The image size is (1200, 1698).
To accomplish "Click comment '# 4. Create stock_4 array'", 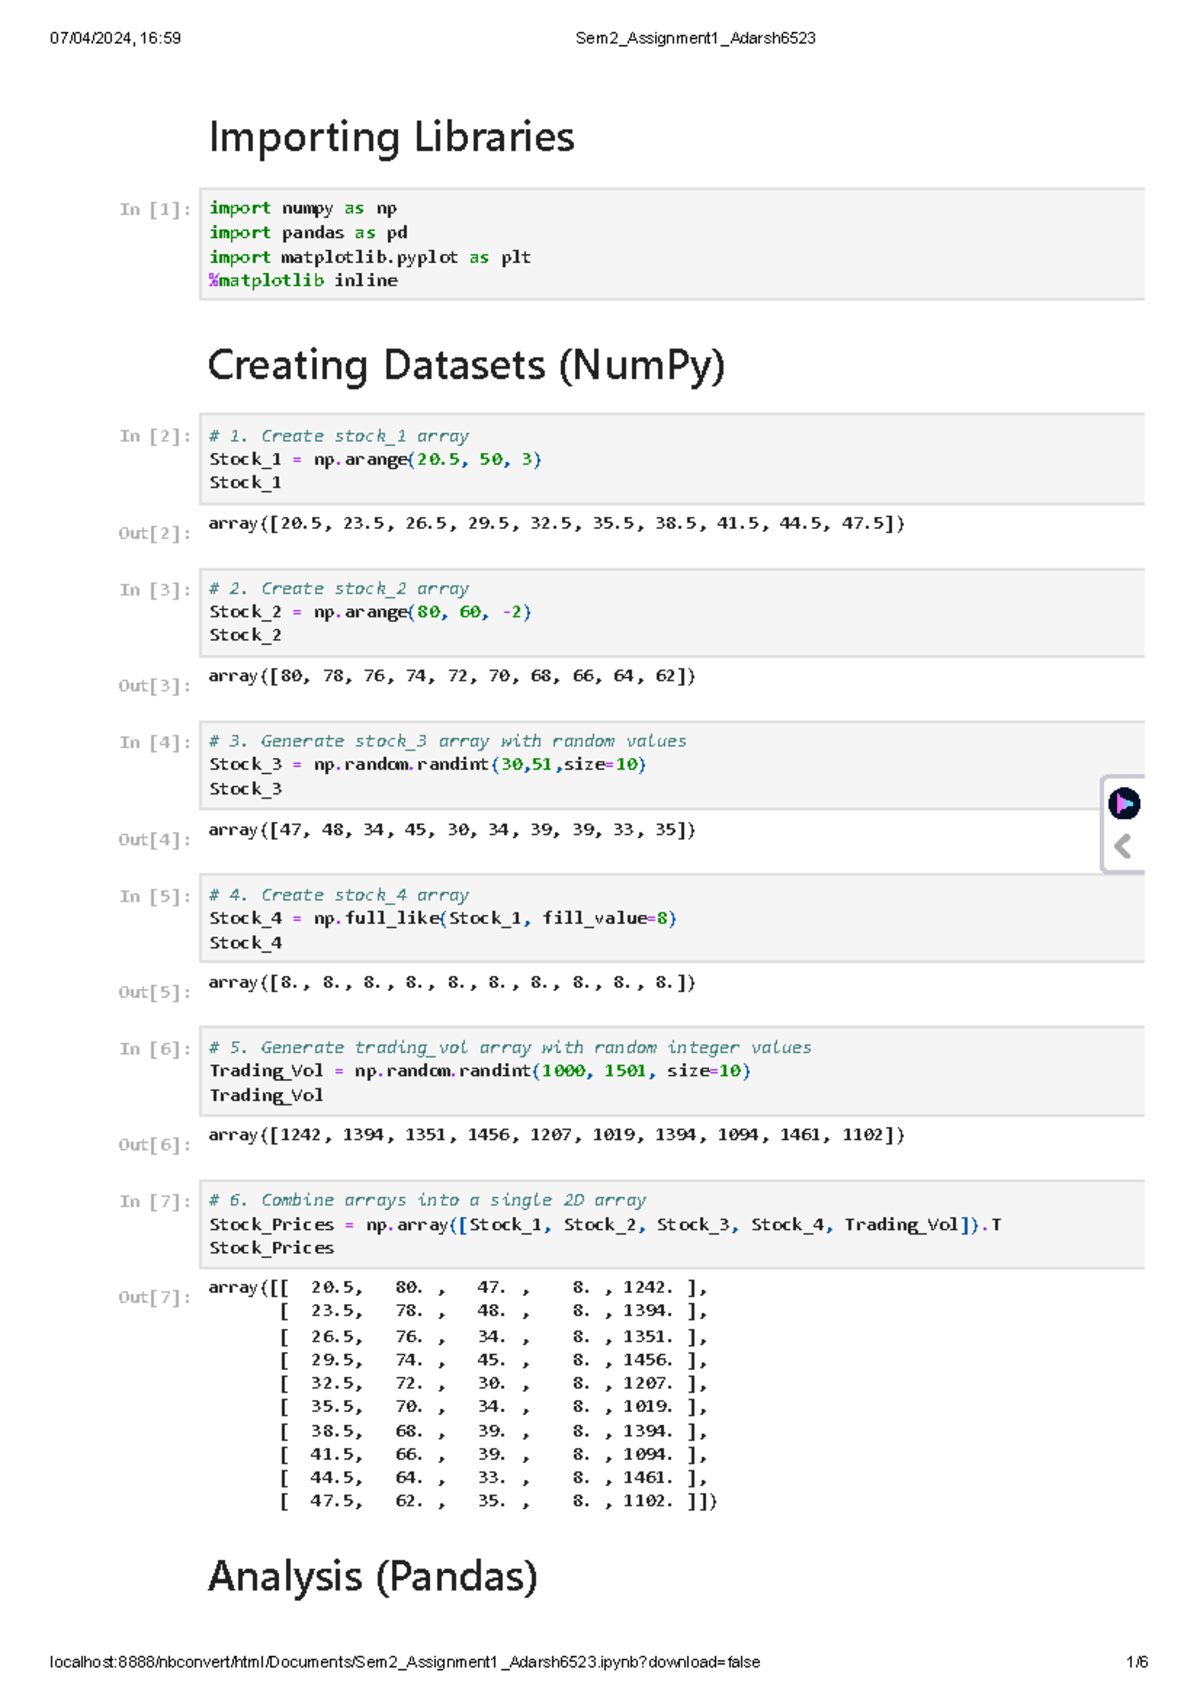I will (x=339, y=895).
